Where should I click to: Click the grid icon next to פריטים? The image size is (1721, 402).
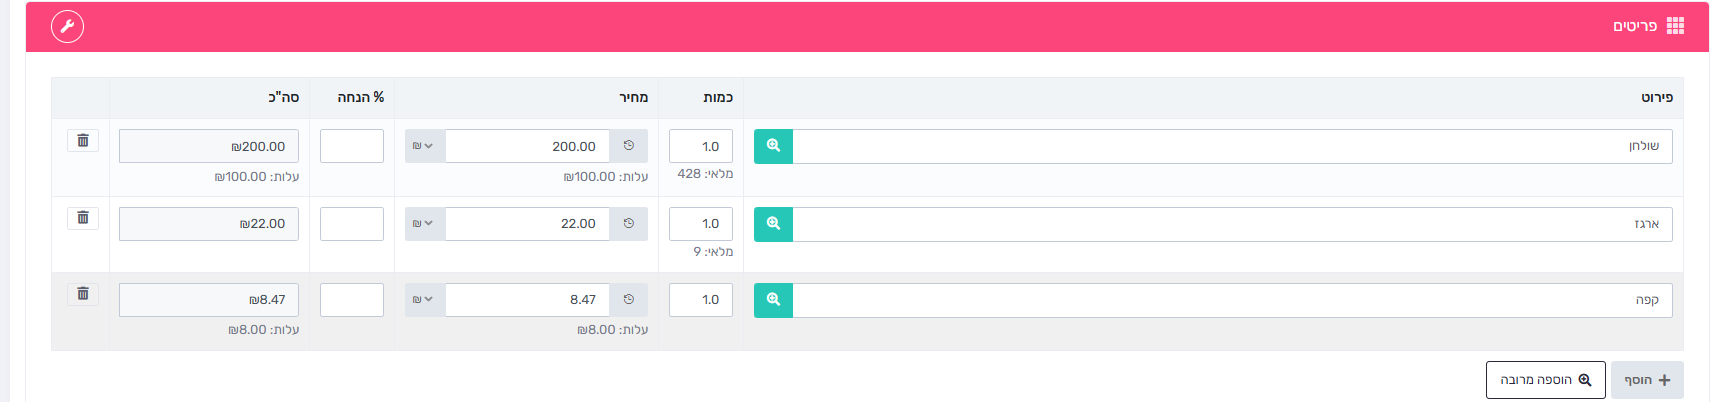coord(1676,26)
